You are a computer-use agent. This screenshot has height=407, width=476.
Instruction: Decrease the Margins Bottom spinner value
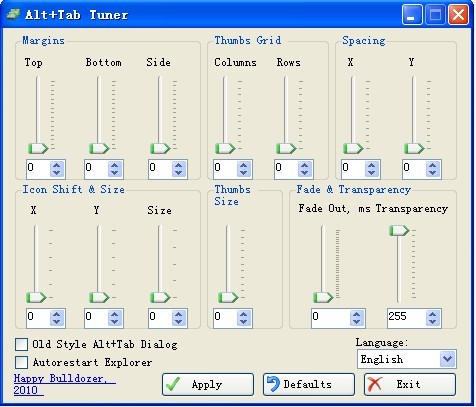pyautogui.click(x=115, y=173)
